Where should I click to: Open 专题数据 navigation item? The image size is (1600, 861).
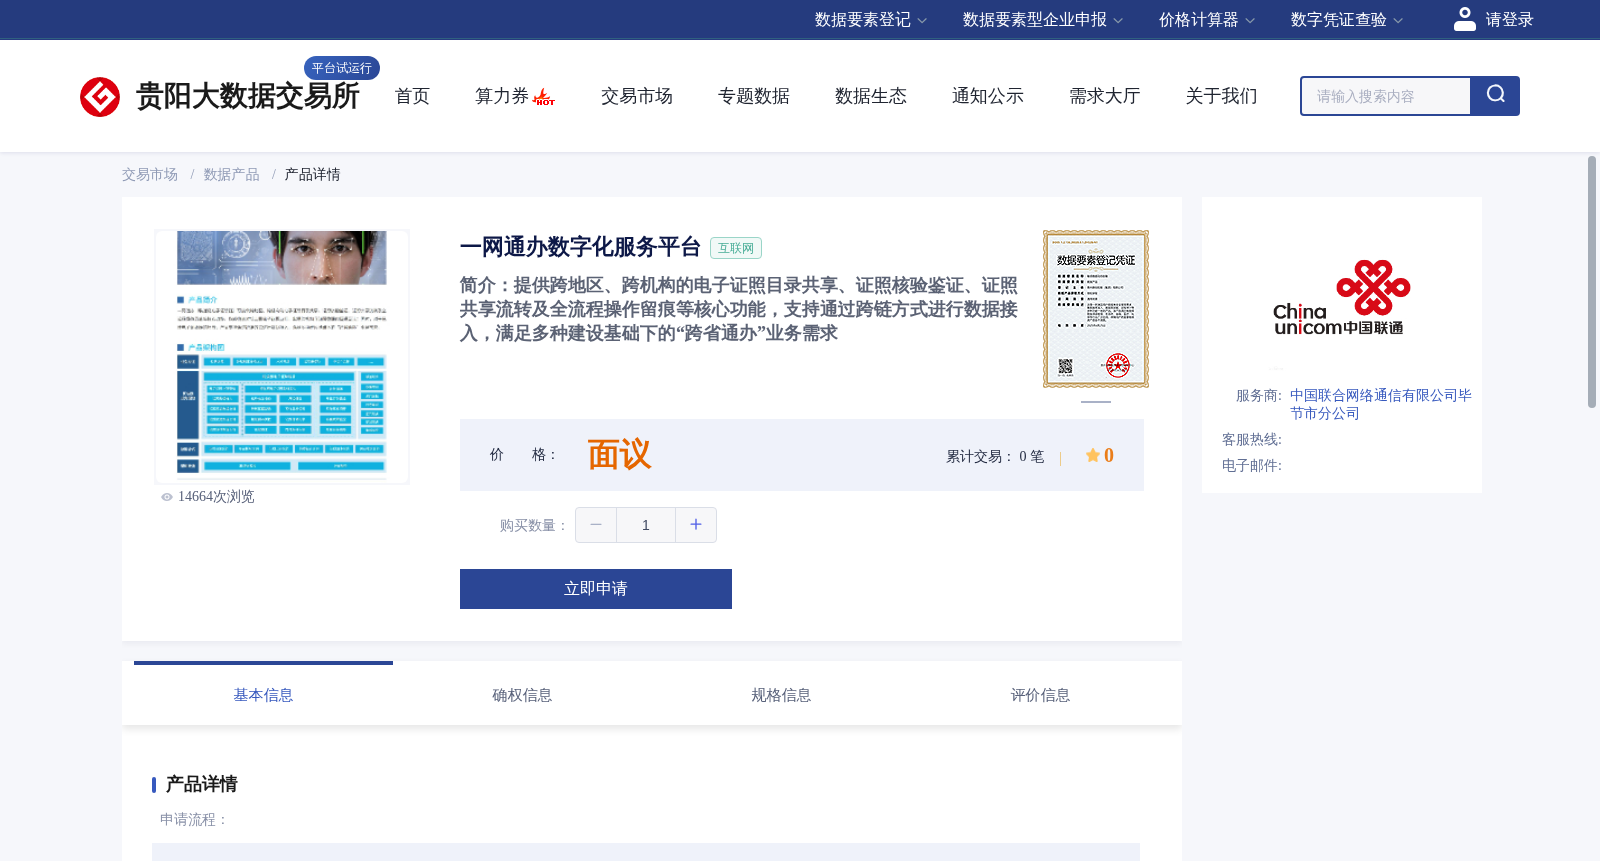coord(754,96)
